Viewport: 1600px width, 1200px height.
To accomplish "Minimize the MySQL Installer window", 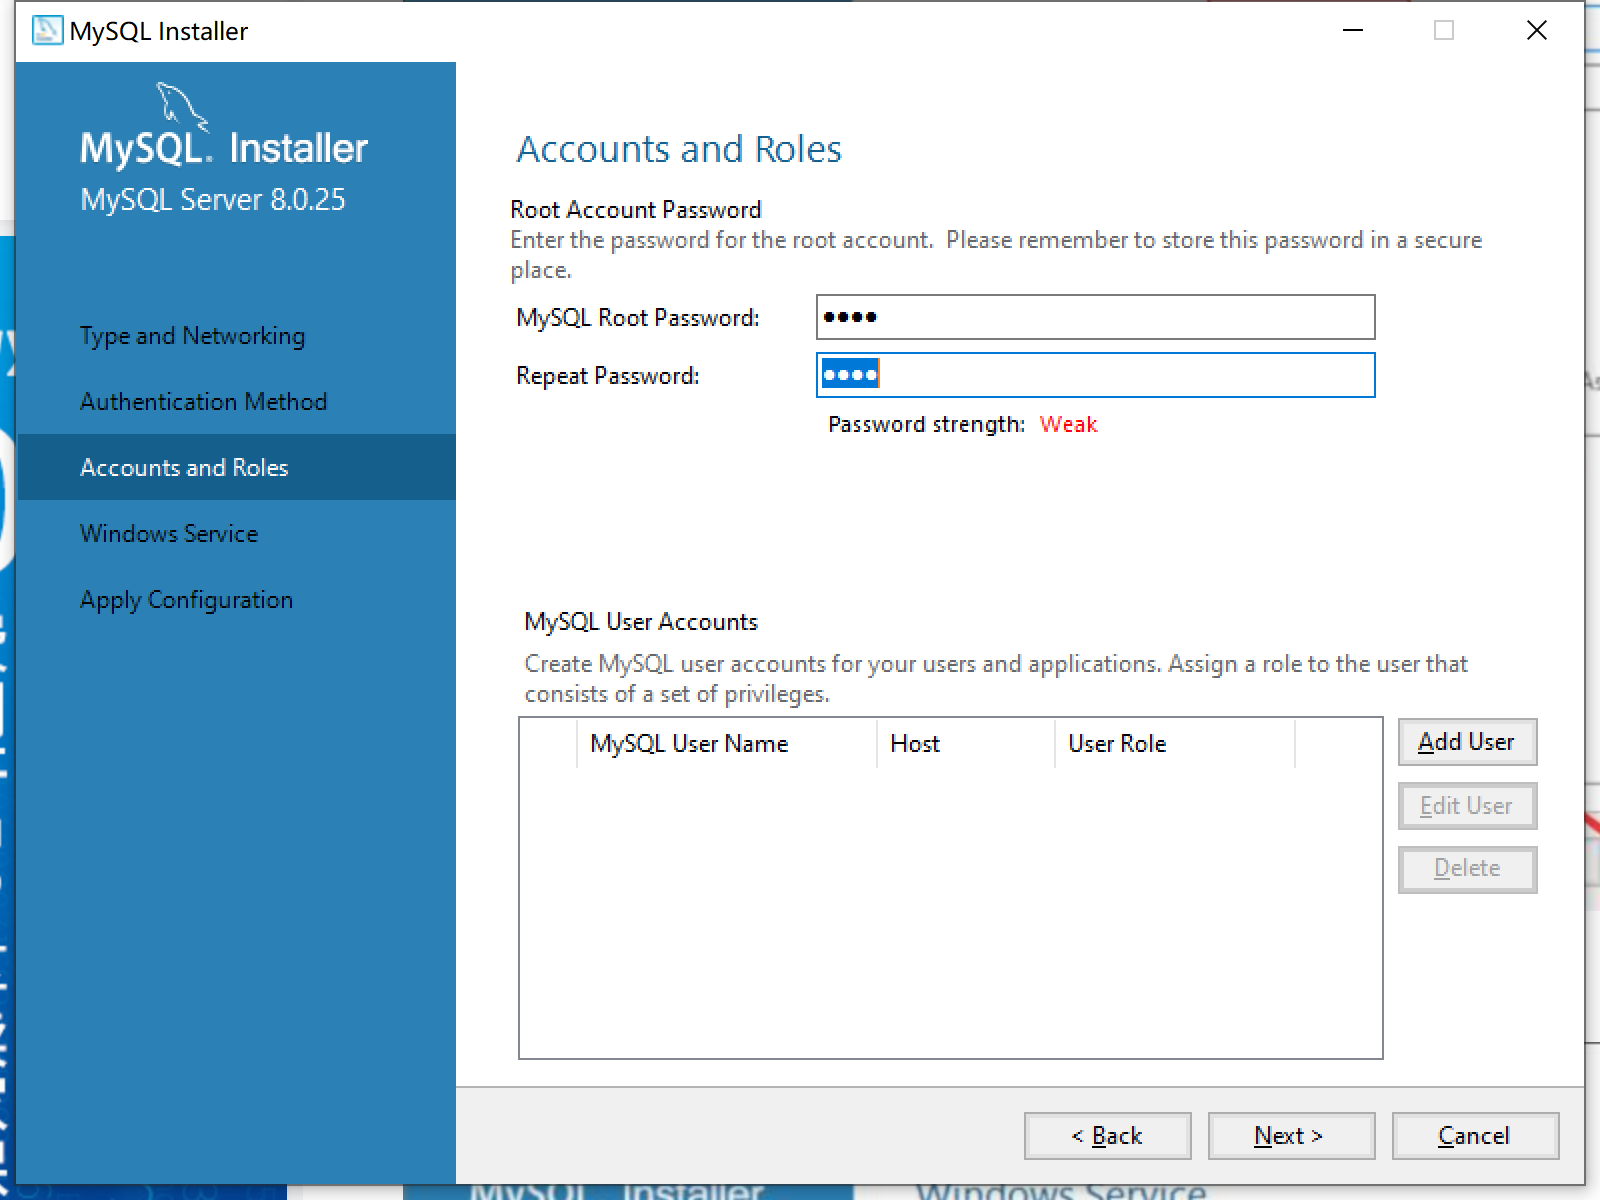I will [x=1353, y=31].
